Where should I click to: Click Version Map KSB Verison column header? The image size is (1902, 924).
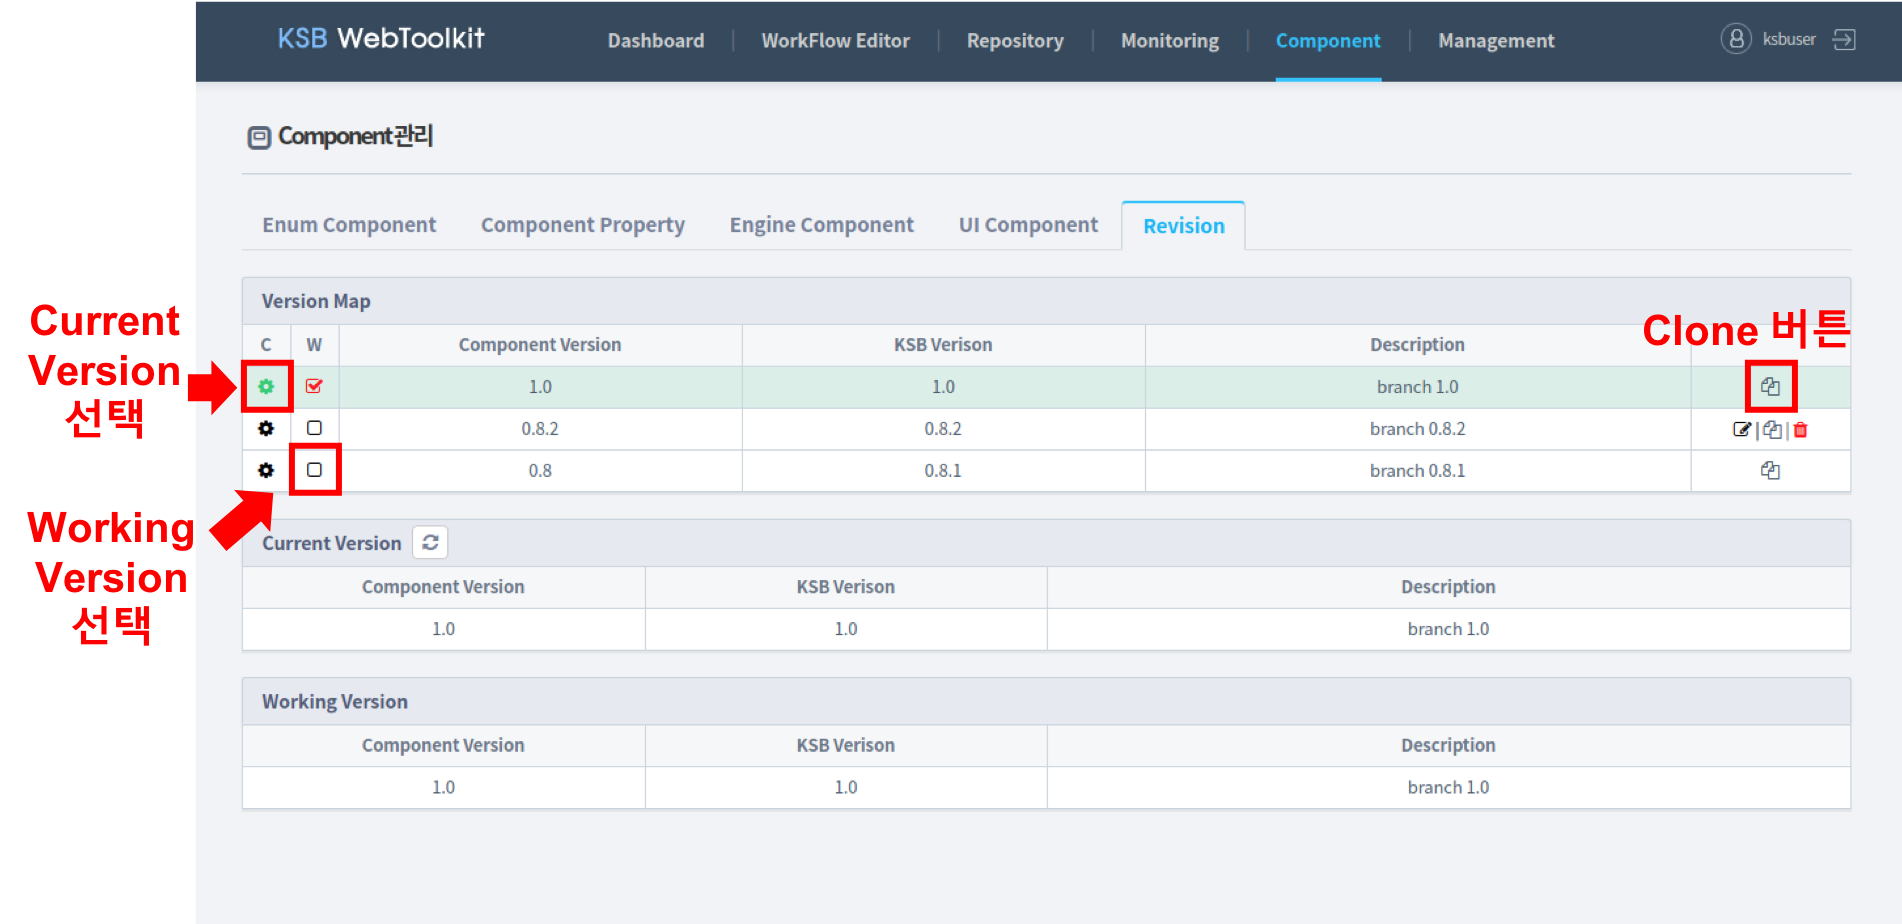click(943, 345)
